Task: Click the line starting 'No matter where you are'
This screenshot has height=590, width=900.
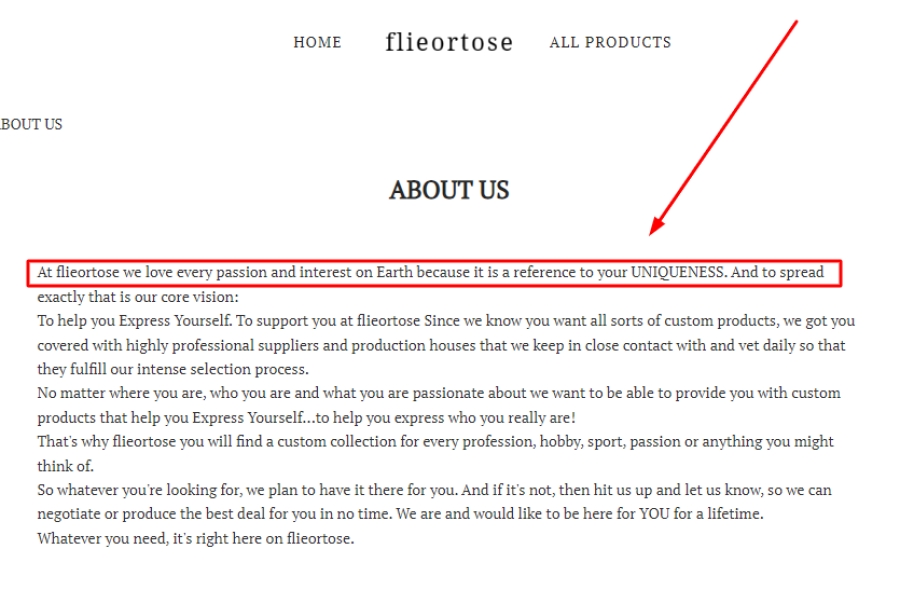Action: click(439, 393)
